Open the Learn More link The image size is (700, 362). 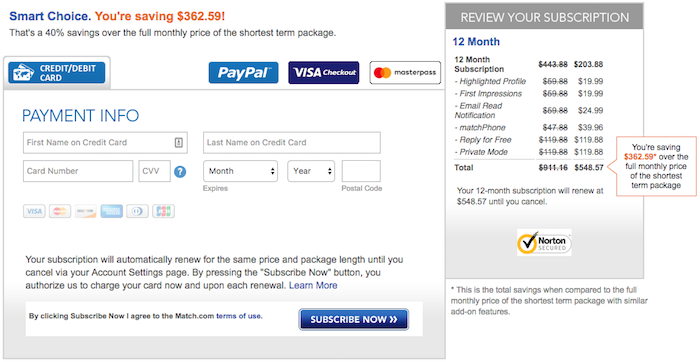[313, 285]
